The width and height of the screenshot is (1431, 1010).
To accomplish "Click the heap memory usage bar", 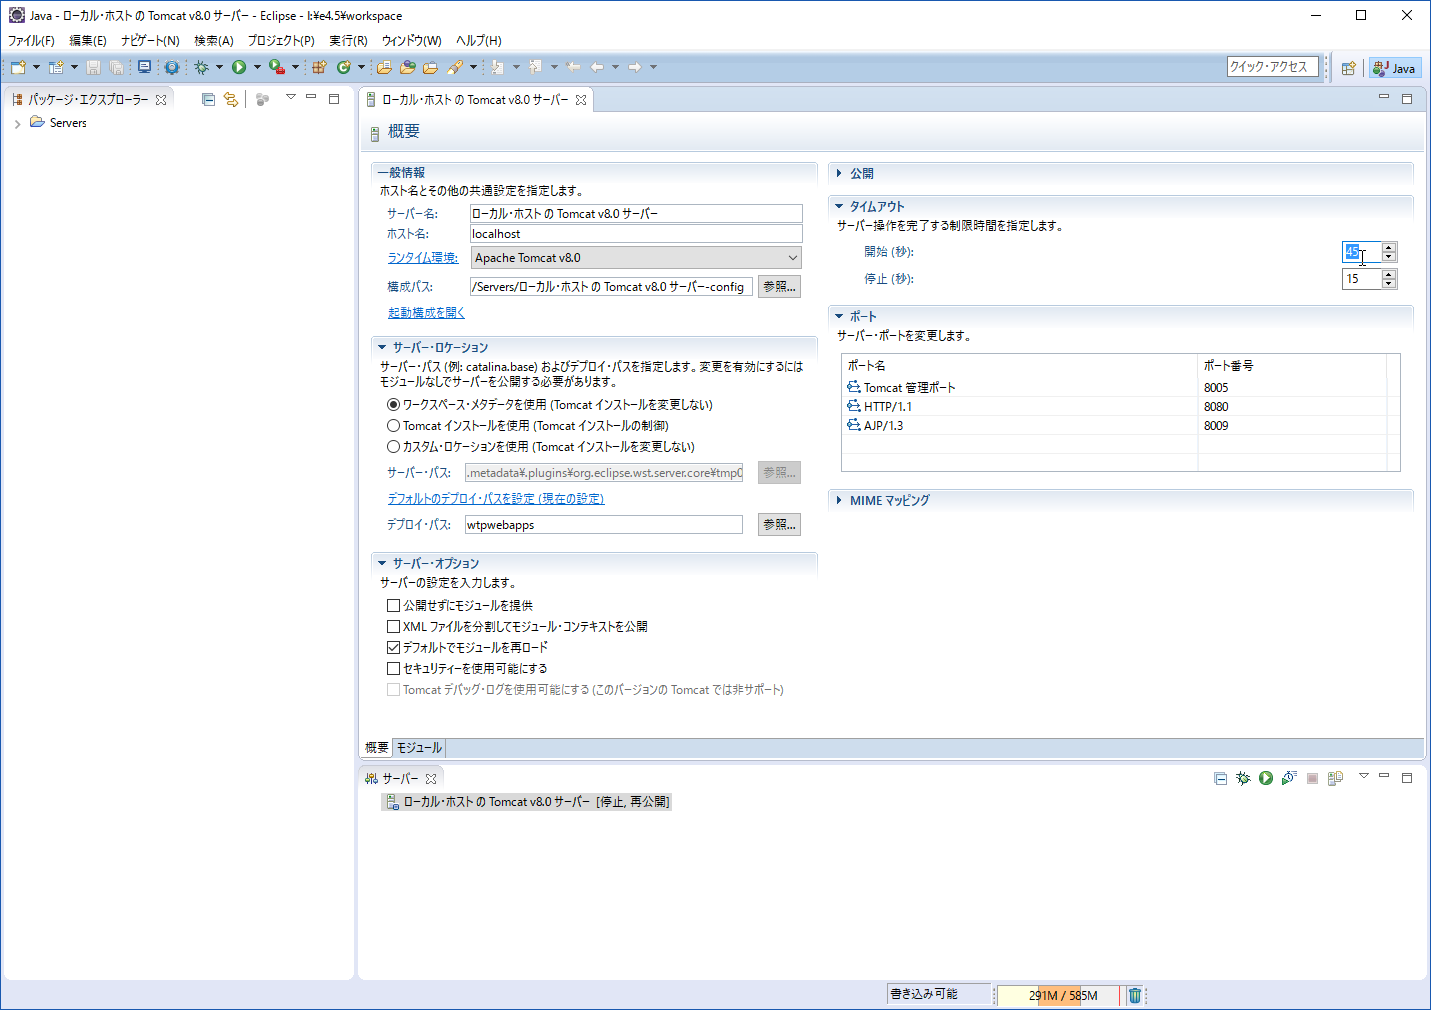I will pyautogui.click(x=1058, y=995).
